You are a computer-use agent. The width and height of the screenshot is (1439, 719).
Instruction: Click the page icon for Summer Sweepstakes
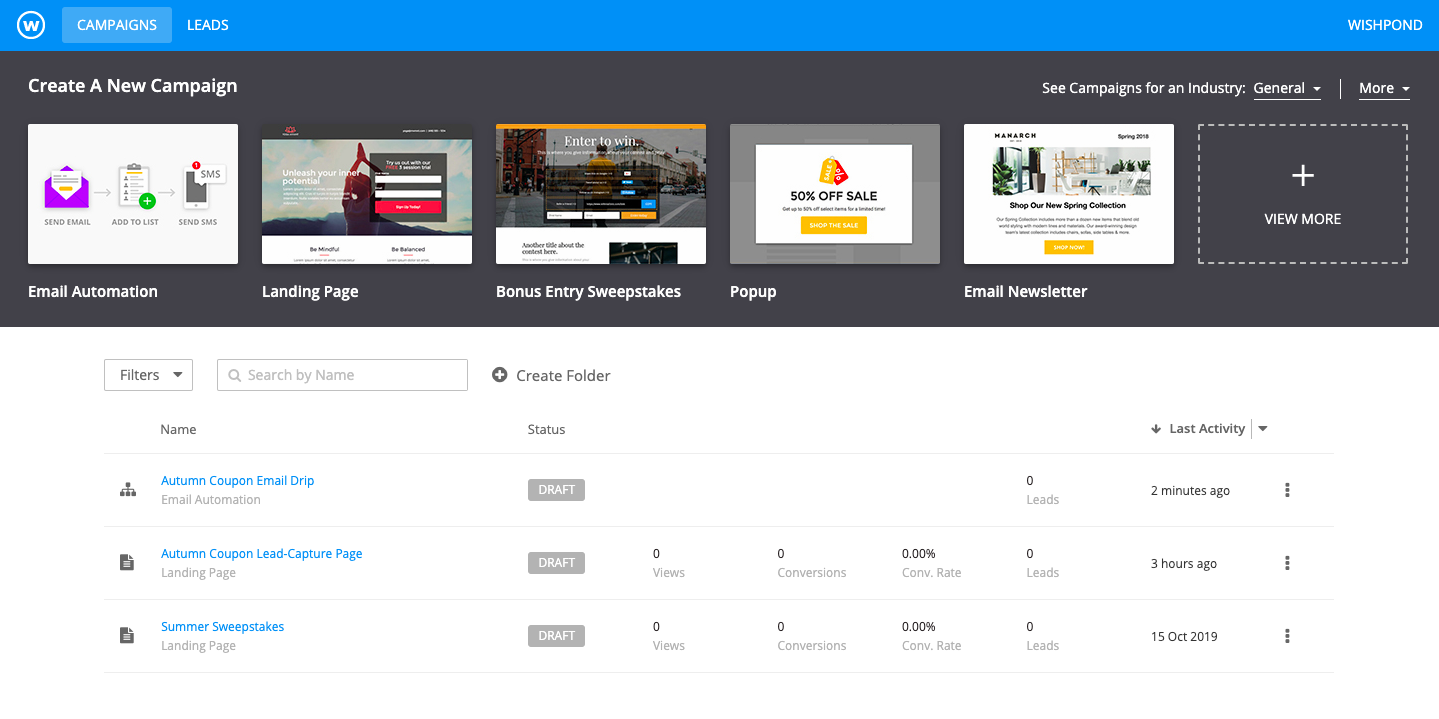127,636
